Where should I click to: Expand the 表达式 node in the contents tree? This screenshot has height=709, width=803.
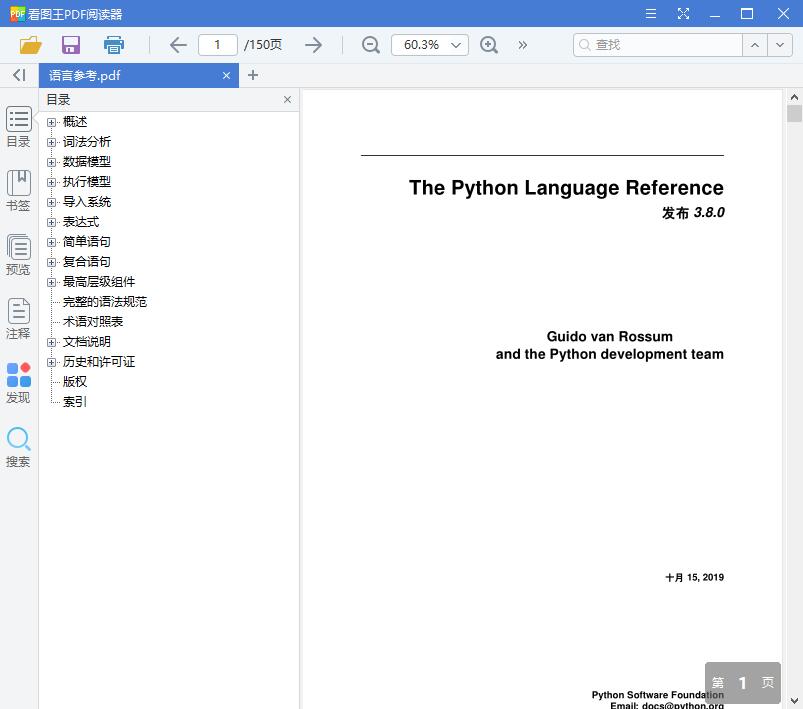pos(51,221)
